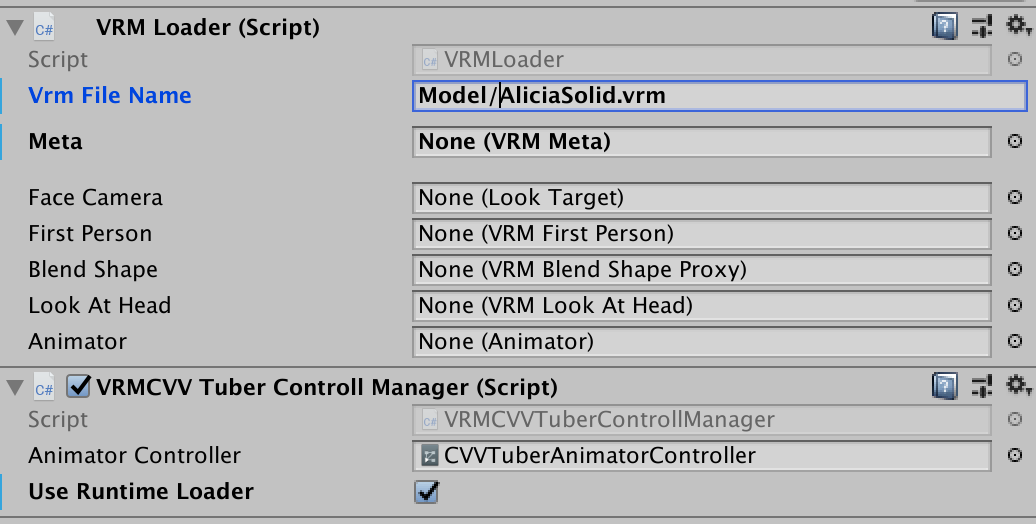Toggle the Use Runtime Loader checkbox
Image resolution: width=1036 pixels, height=524 pixels.
[427, 492]
